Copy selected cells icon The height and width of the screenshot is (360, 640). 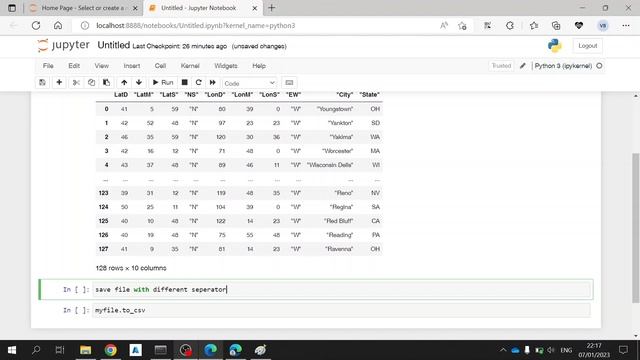click(x=91, y=82)
